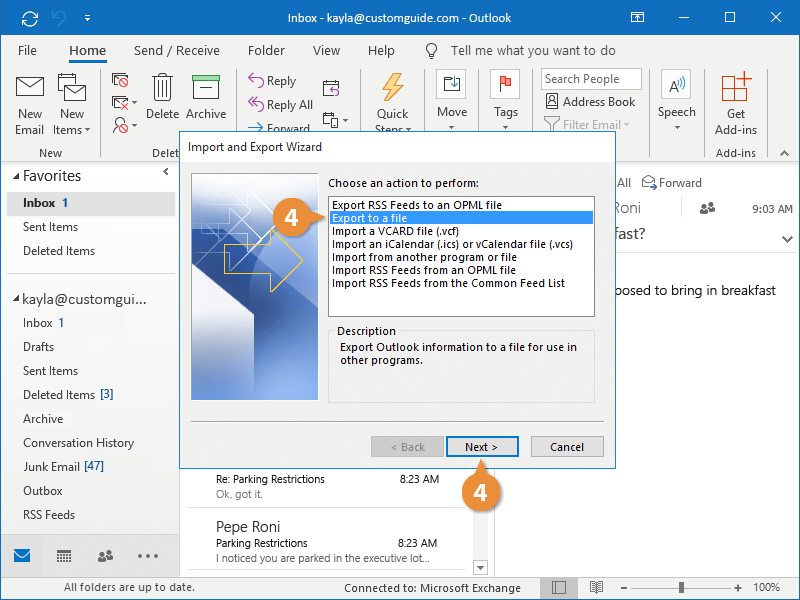
Task: Open Quick Steps lightning icon
Action: tap(392, 87)
